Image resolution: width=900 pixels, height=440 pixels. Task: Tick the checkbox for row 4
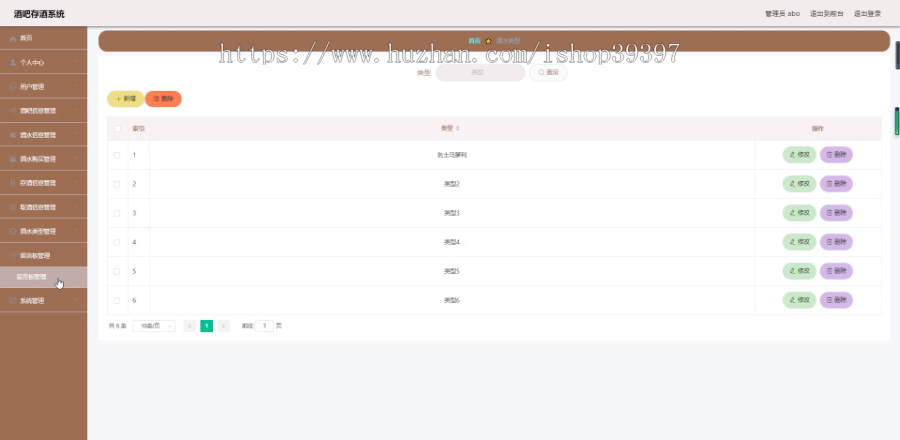(x=117, y=242)
